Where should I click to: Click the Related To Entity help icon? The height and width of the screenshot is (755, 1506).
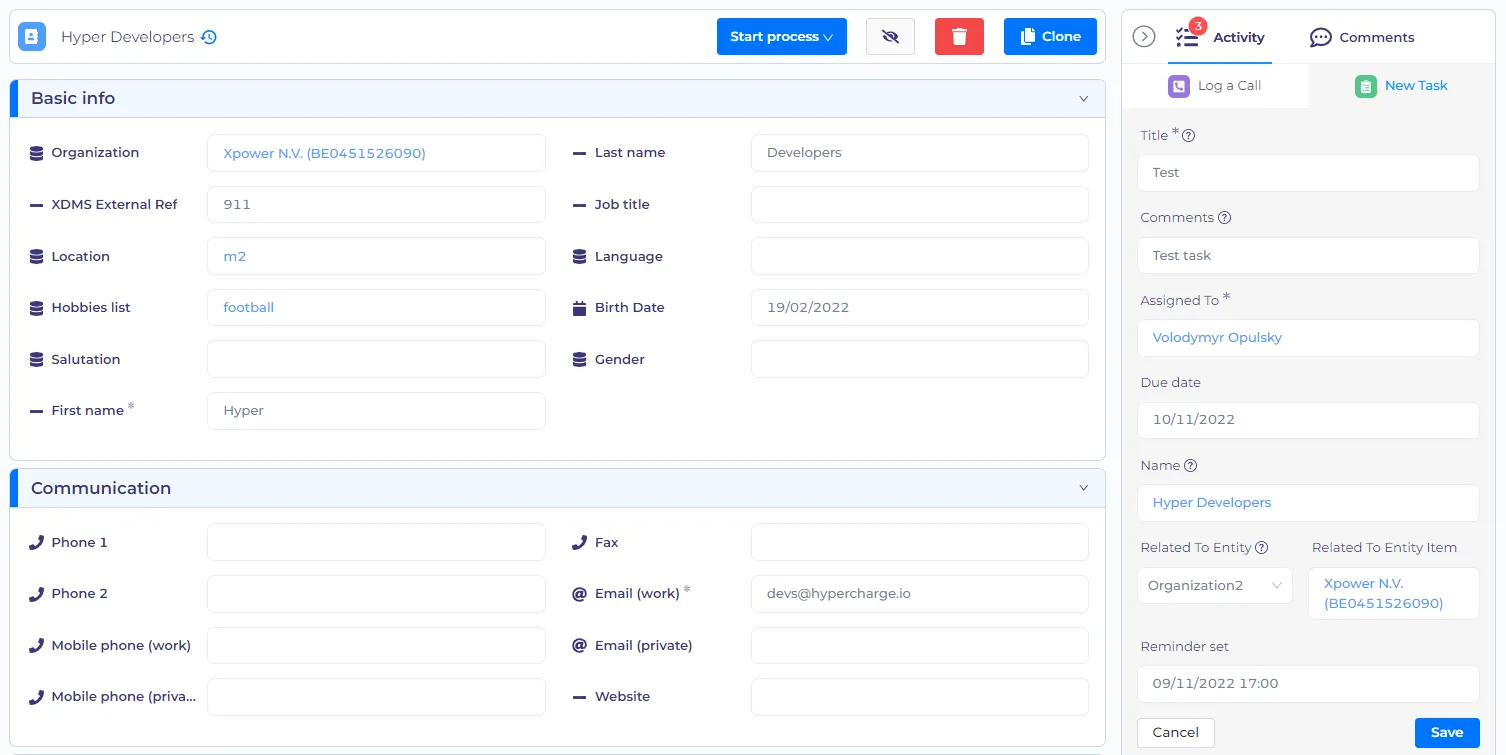[x=1262, y=548]
